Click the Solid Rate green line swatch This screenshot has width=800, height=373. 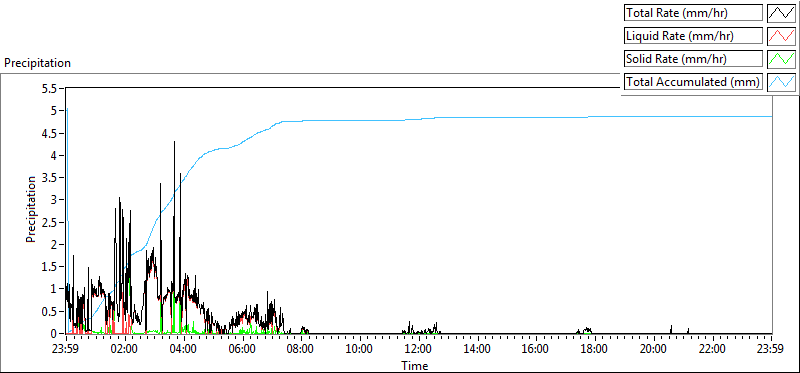click(781, 59)
